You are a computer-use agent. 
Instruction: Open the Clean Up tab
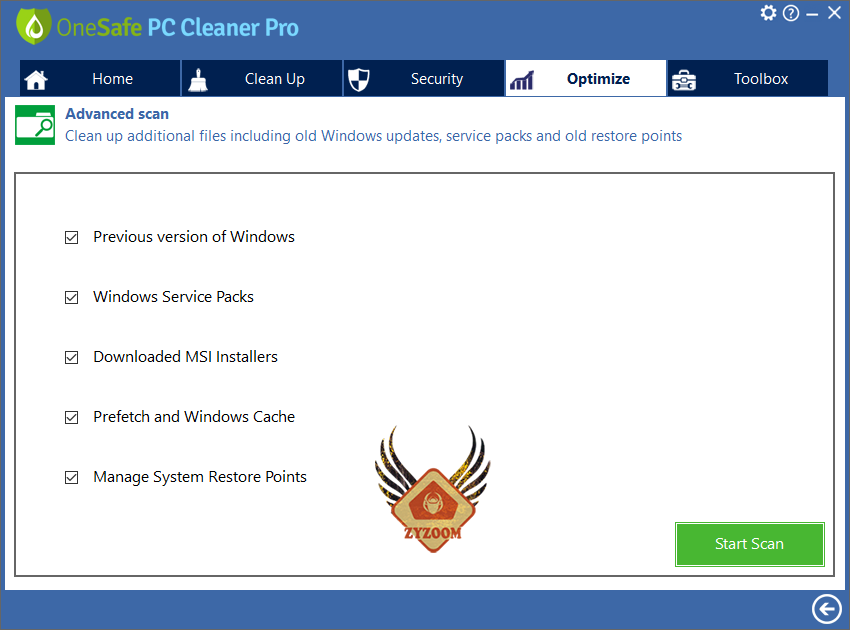click(262, 79)
